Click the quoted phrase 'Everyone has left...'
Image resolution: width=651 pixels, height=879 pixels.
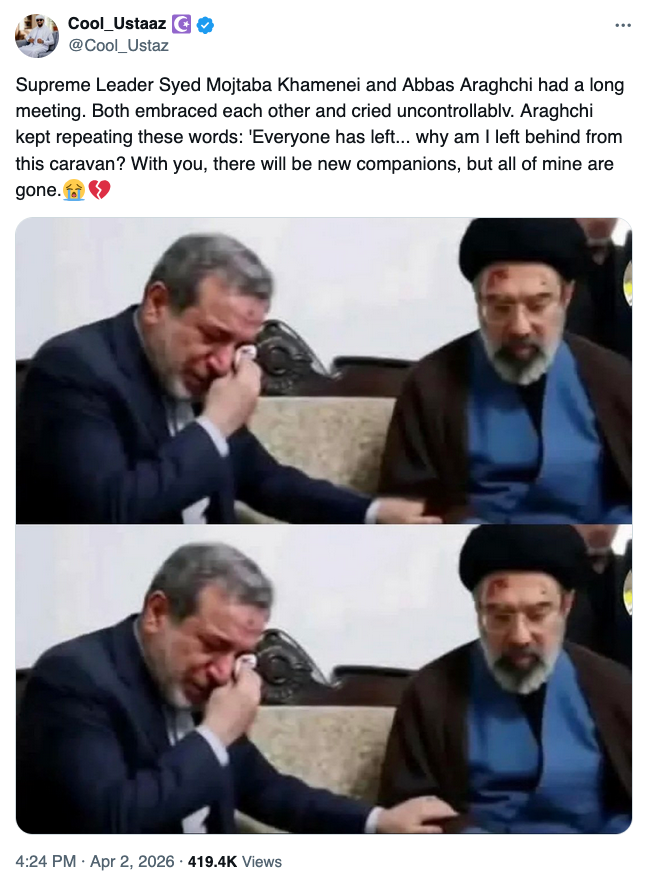pos(330,137)
